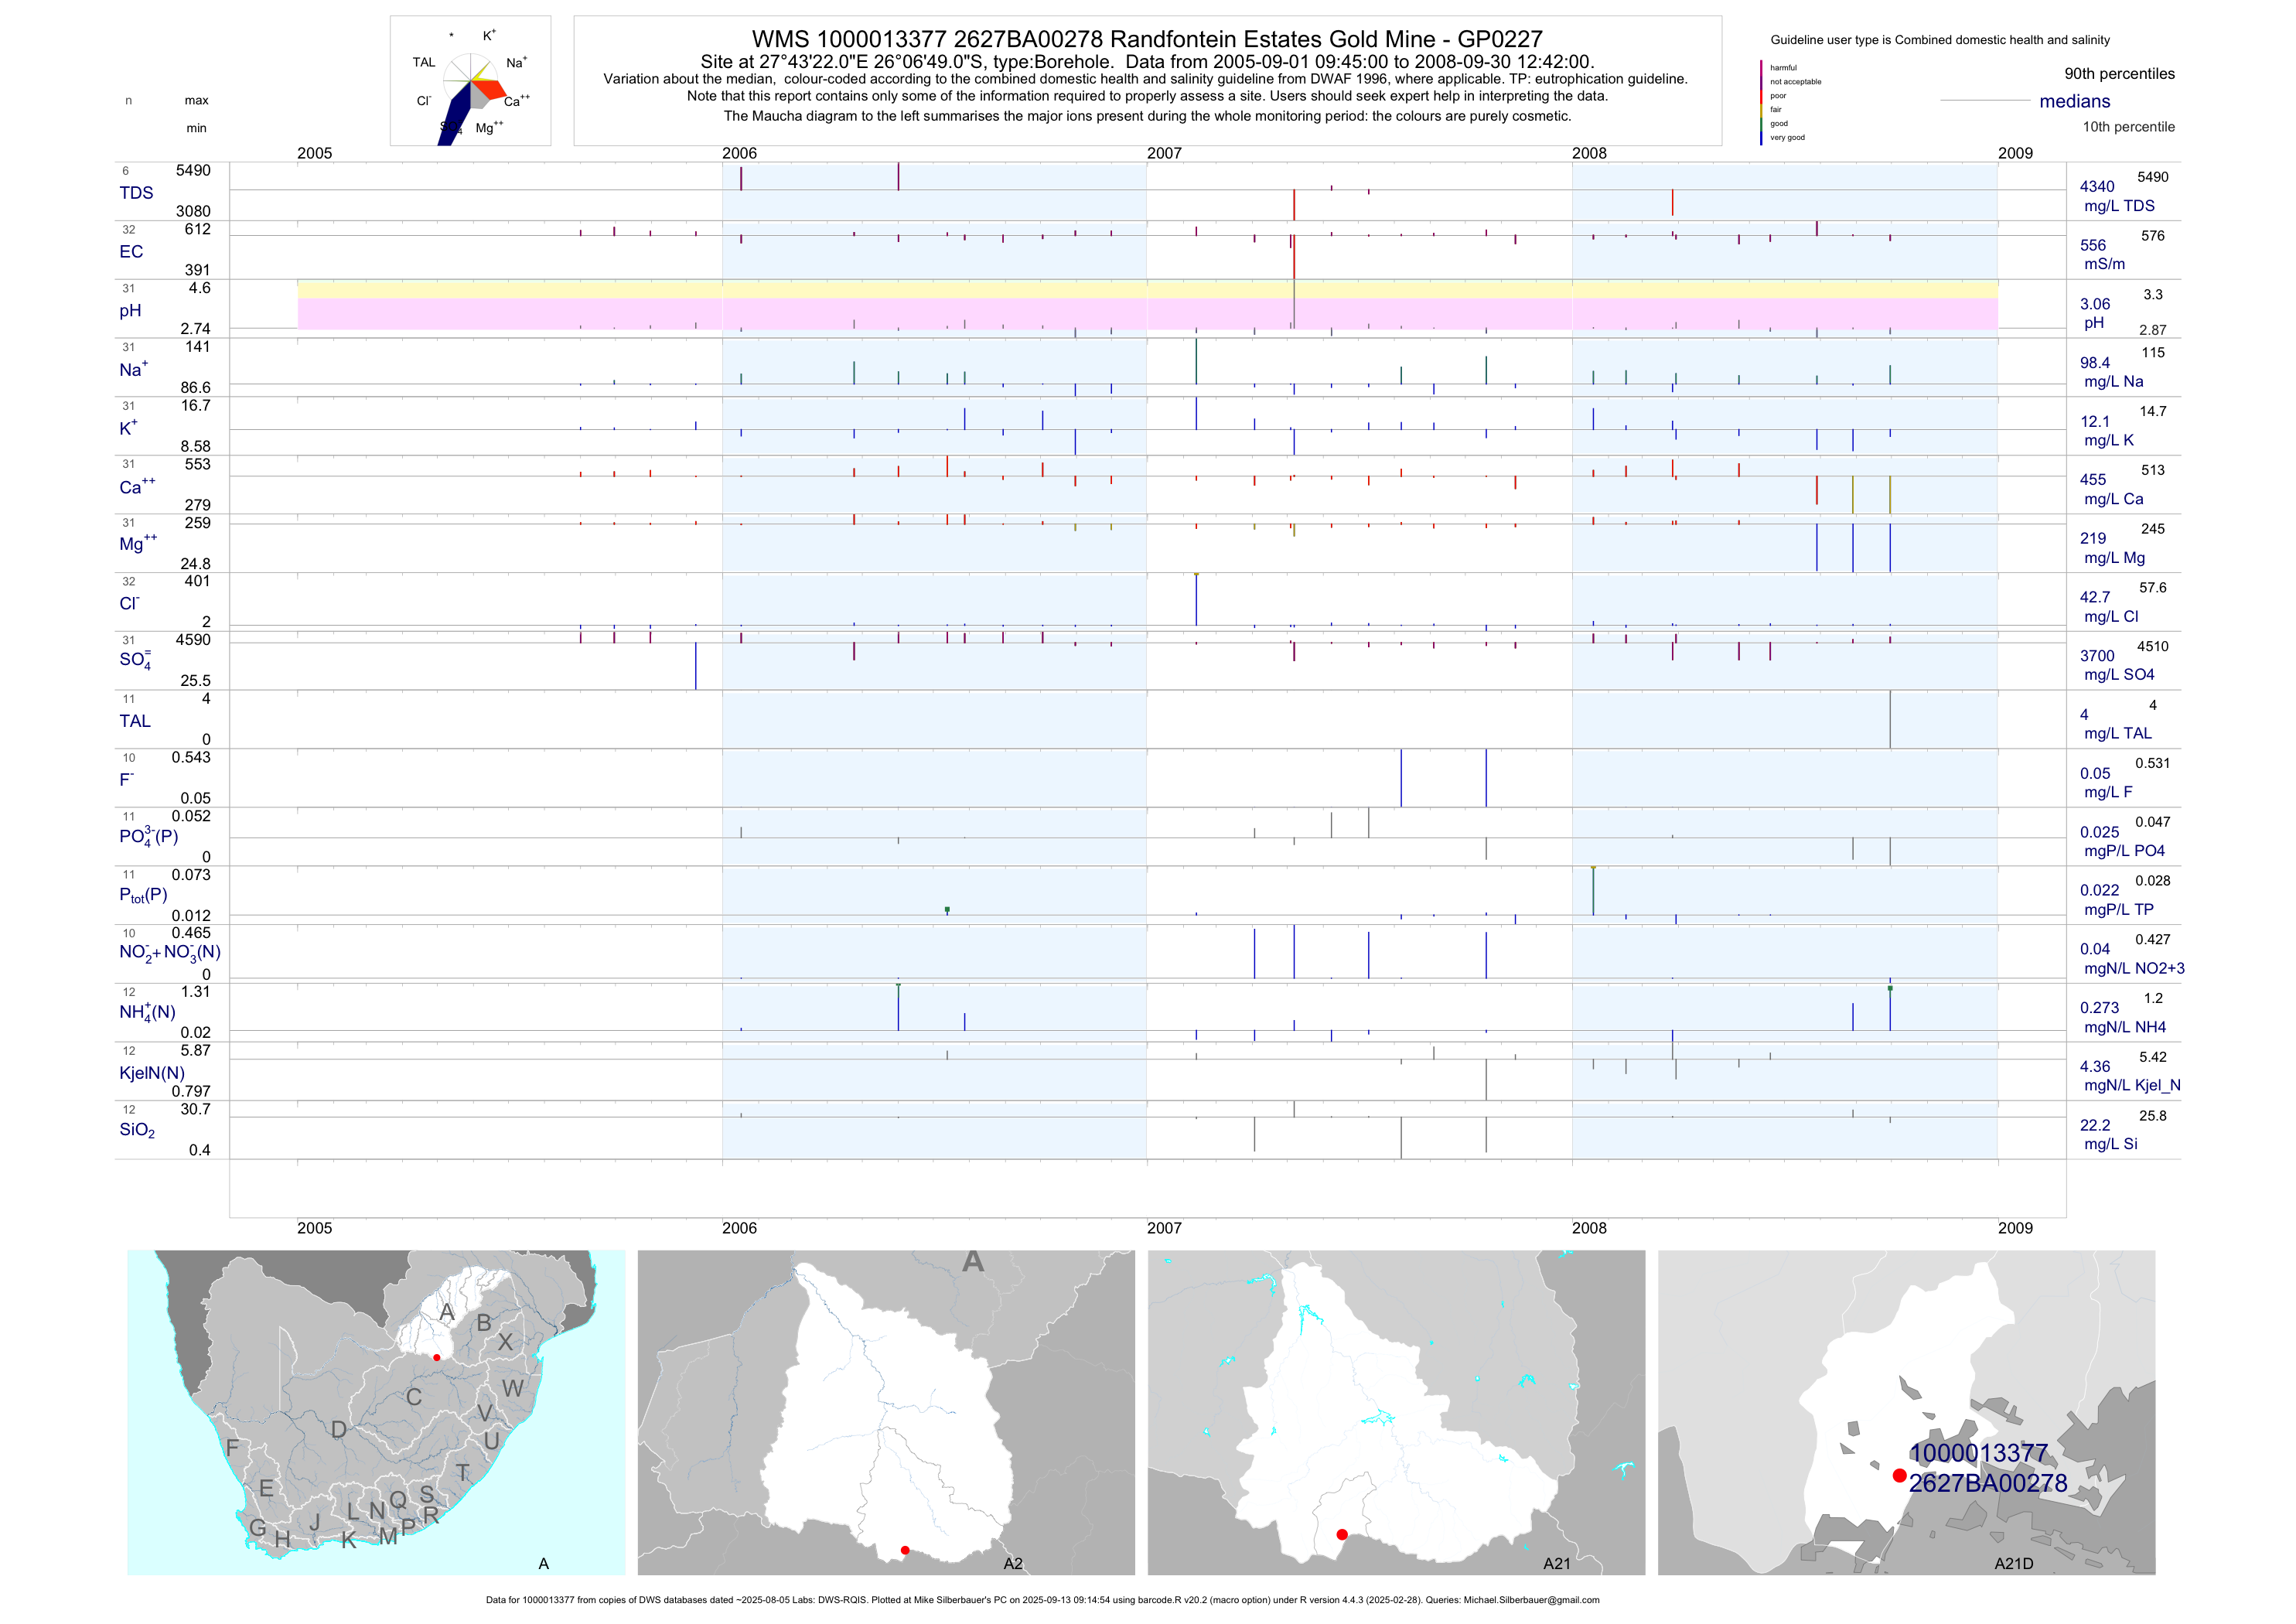Click the TDS row label
This screenshot has width=2296, height=1624.
tap(136, 193)
